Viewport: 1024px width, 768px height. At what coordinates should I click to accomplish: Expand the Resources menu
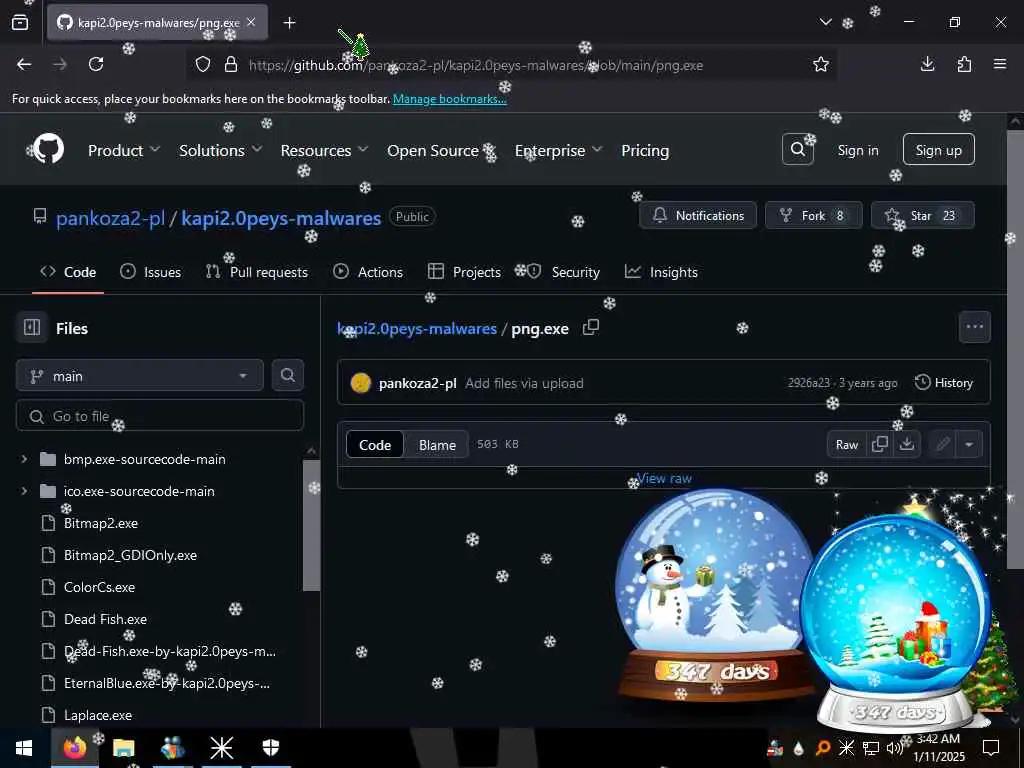[325, 150]
